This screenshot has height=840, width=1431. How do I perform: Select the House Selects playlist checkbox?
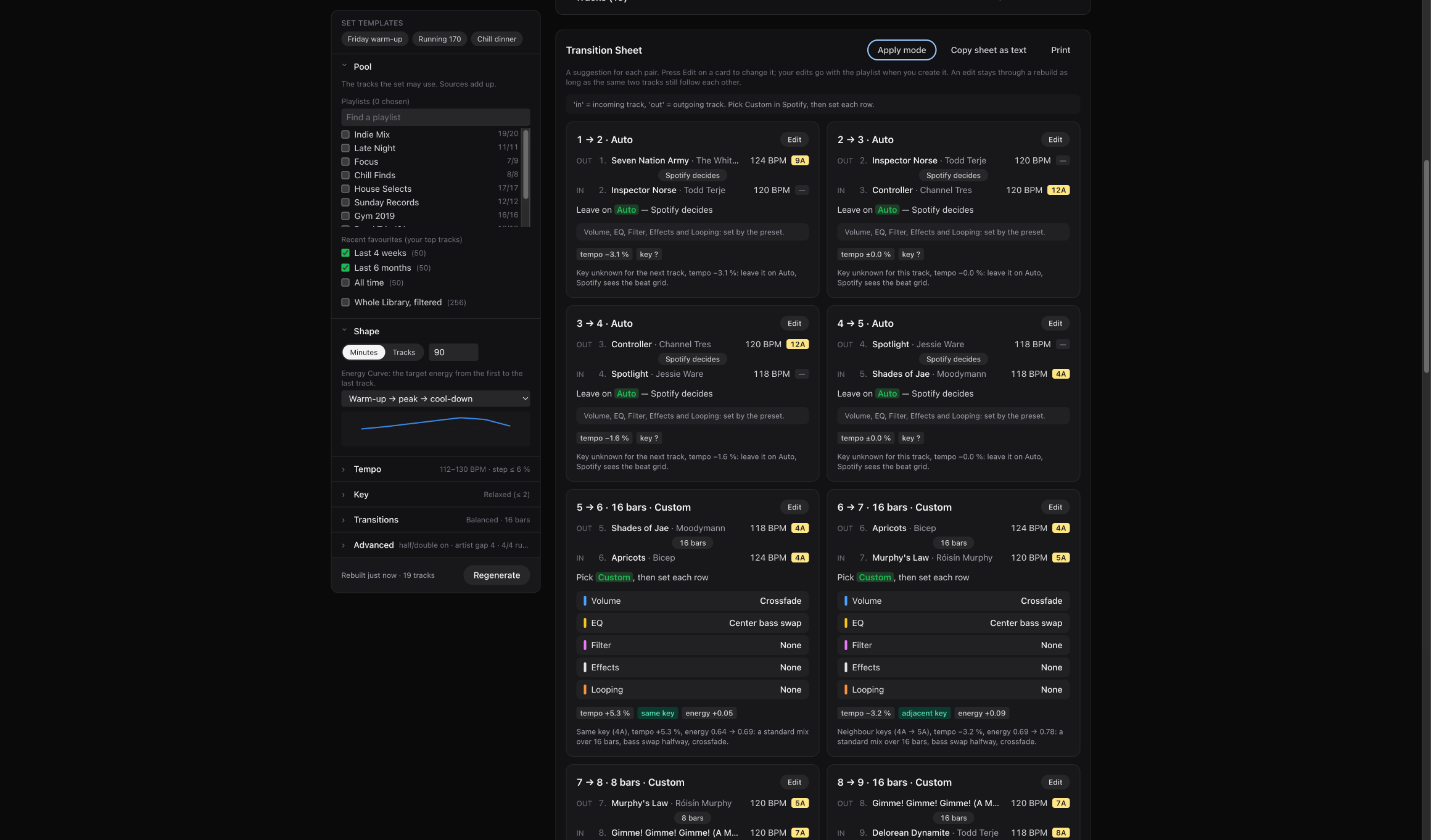(346, 188)
